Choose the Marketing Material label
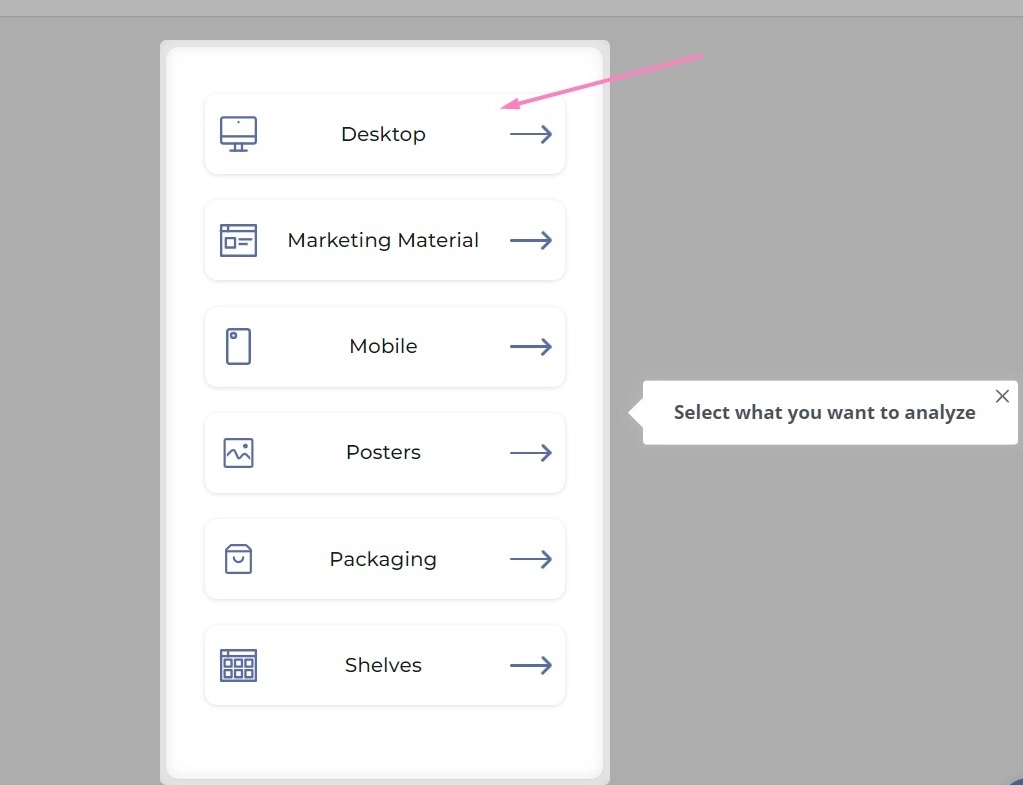This screenshot has width=1023, height=785. coord(384,240)
